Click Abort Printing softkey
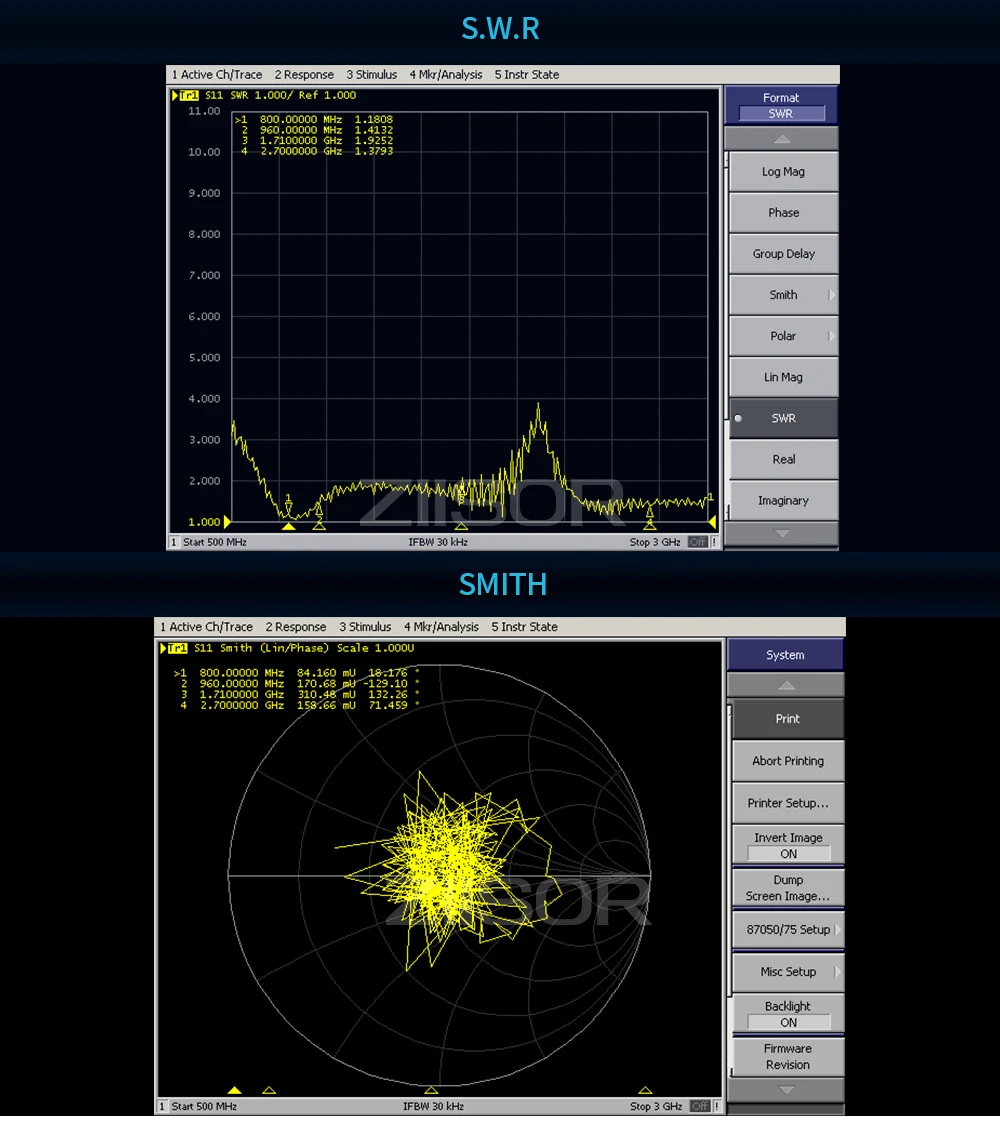1000x1131 pixels. point(788,761)
